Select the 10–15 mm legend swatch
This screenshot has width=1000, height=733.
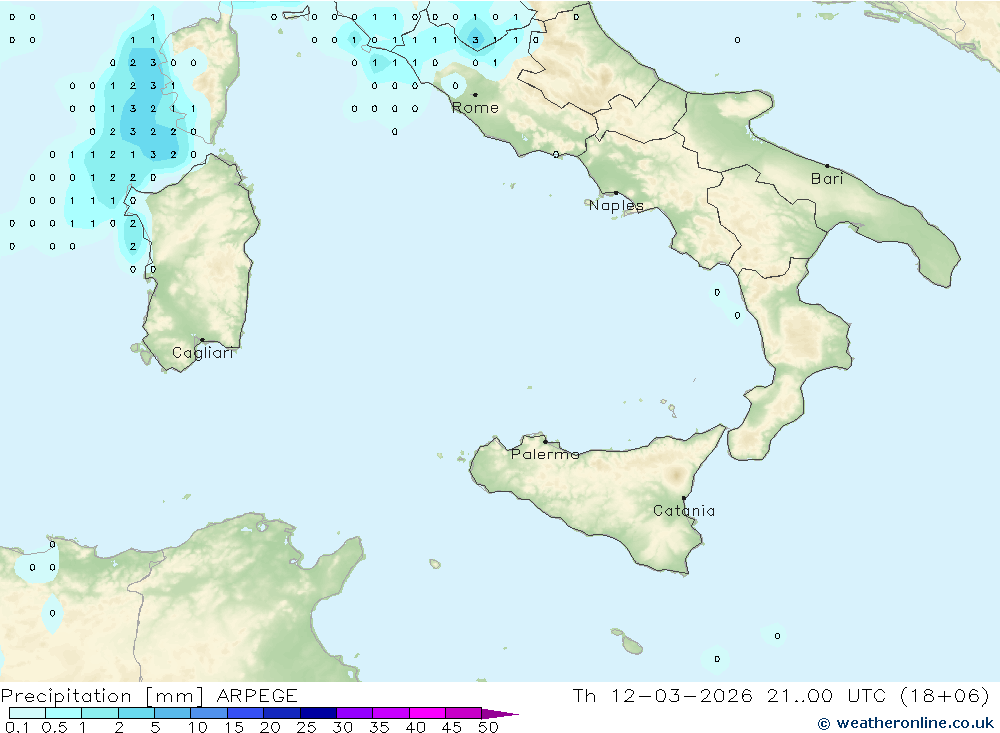pyautogui.click(x=209, y=713)
